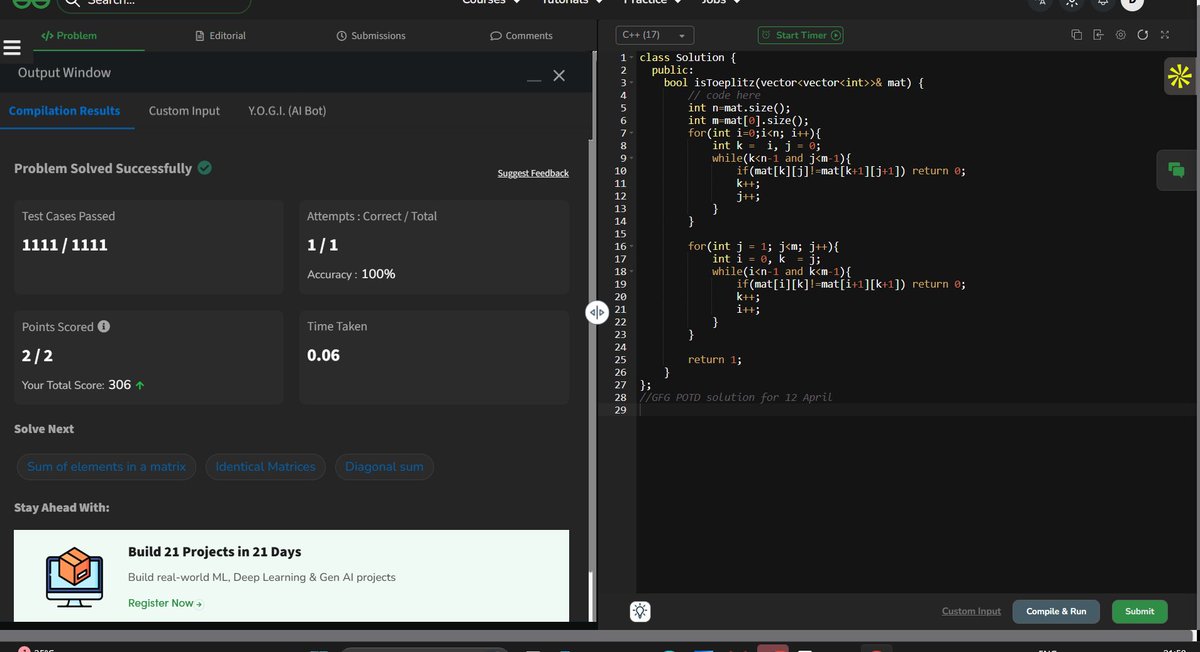The height and width of the screenshot is (652, 1200).
Task: Open the Y.O.G.I. (AI Bot) tab
Action: pos(287,111)
